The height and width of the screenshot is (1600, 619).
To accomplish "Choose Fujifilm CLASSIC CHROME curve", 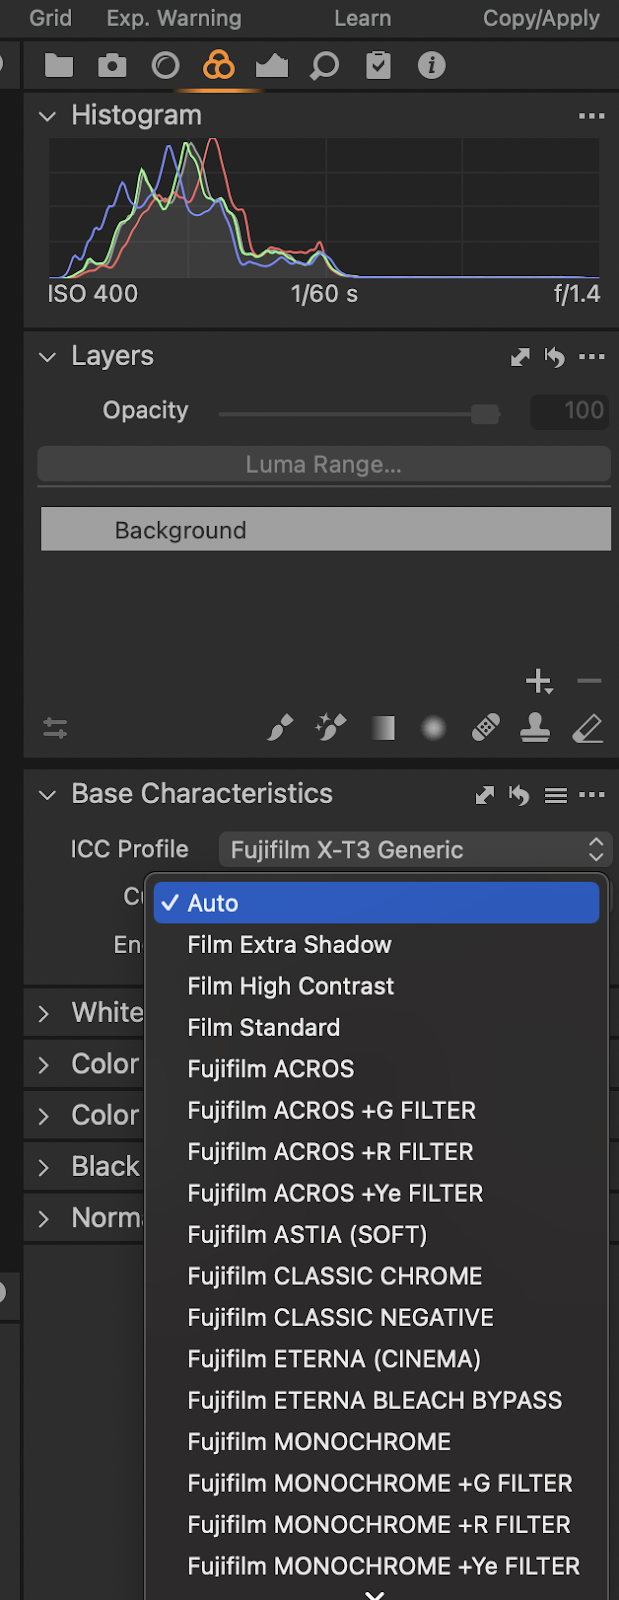I will pos(376,1276).
